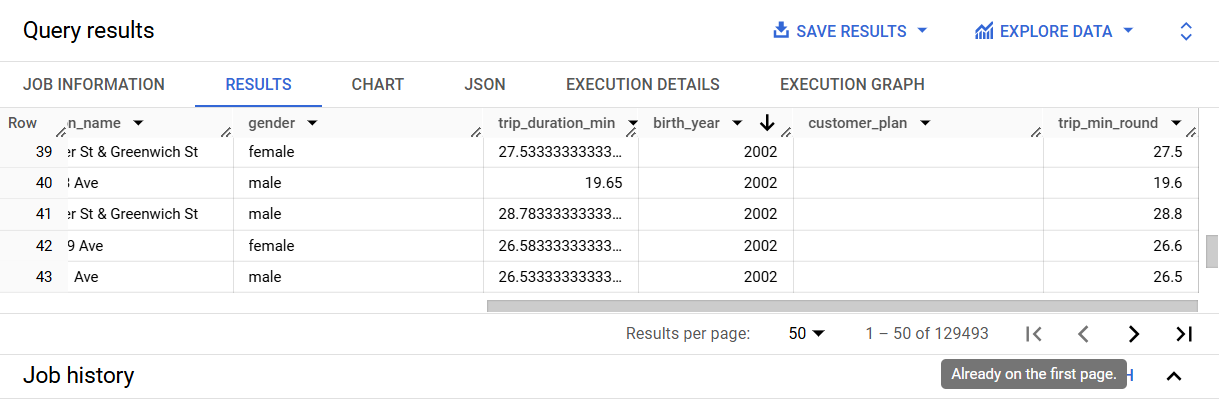Click the Row column header
Image resolution: width=1219 pixels, height=401 pixels.
[x=22, y=123]
